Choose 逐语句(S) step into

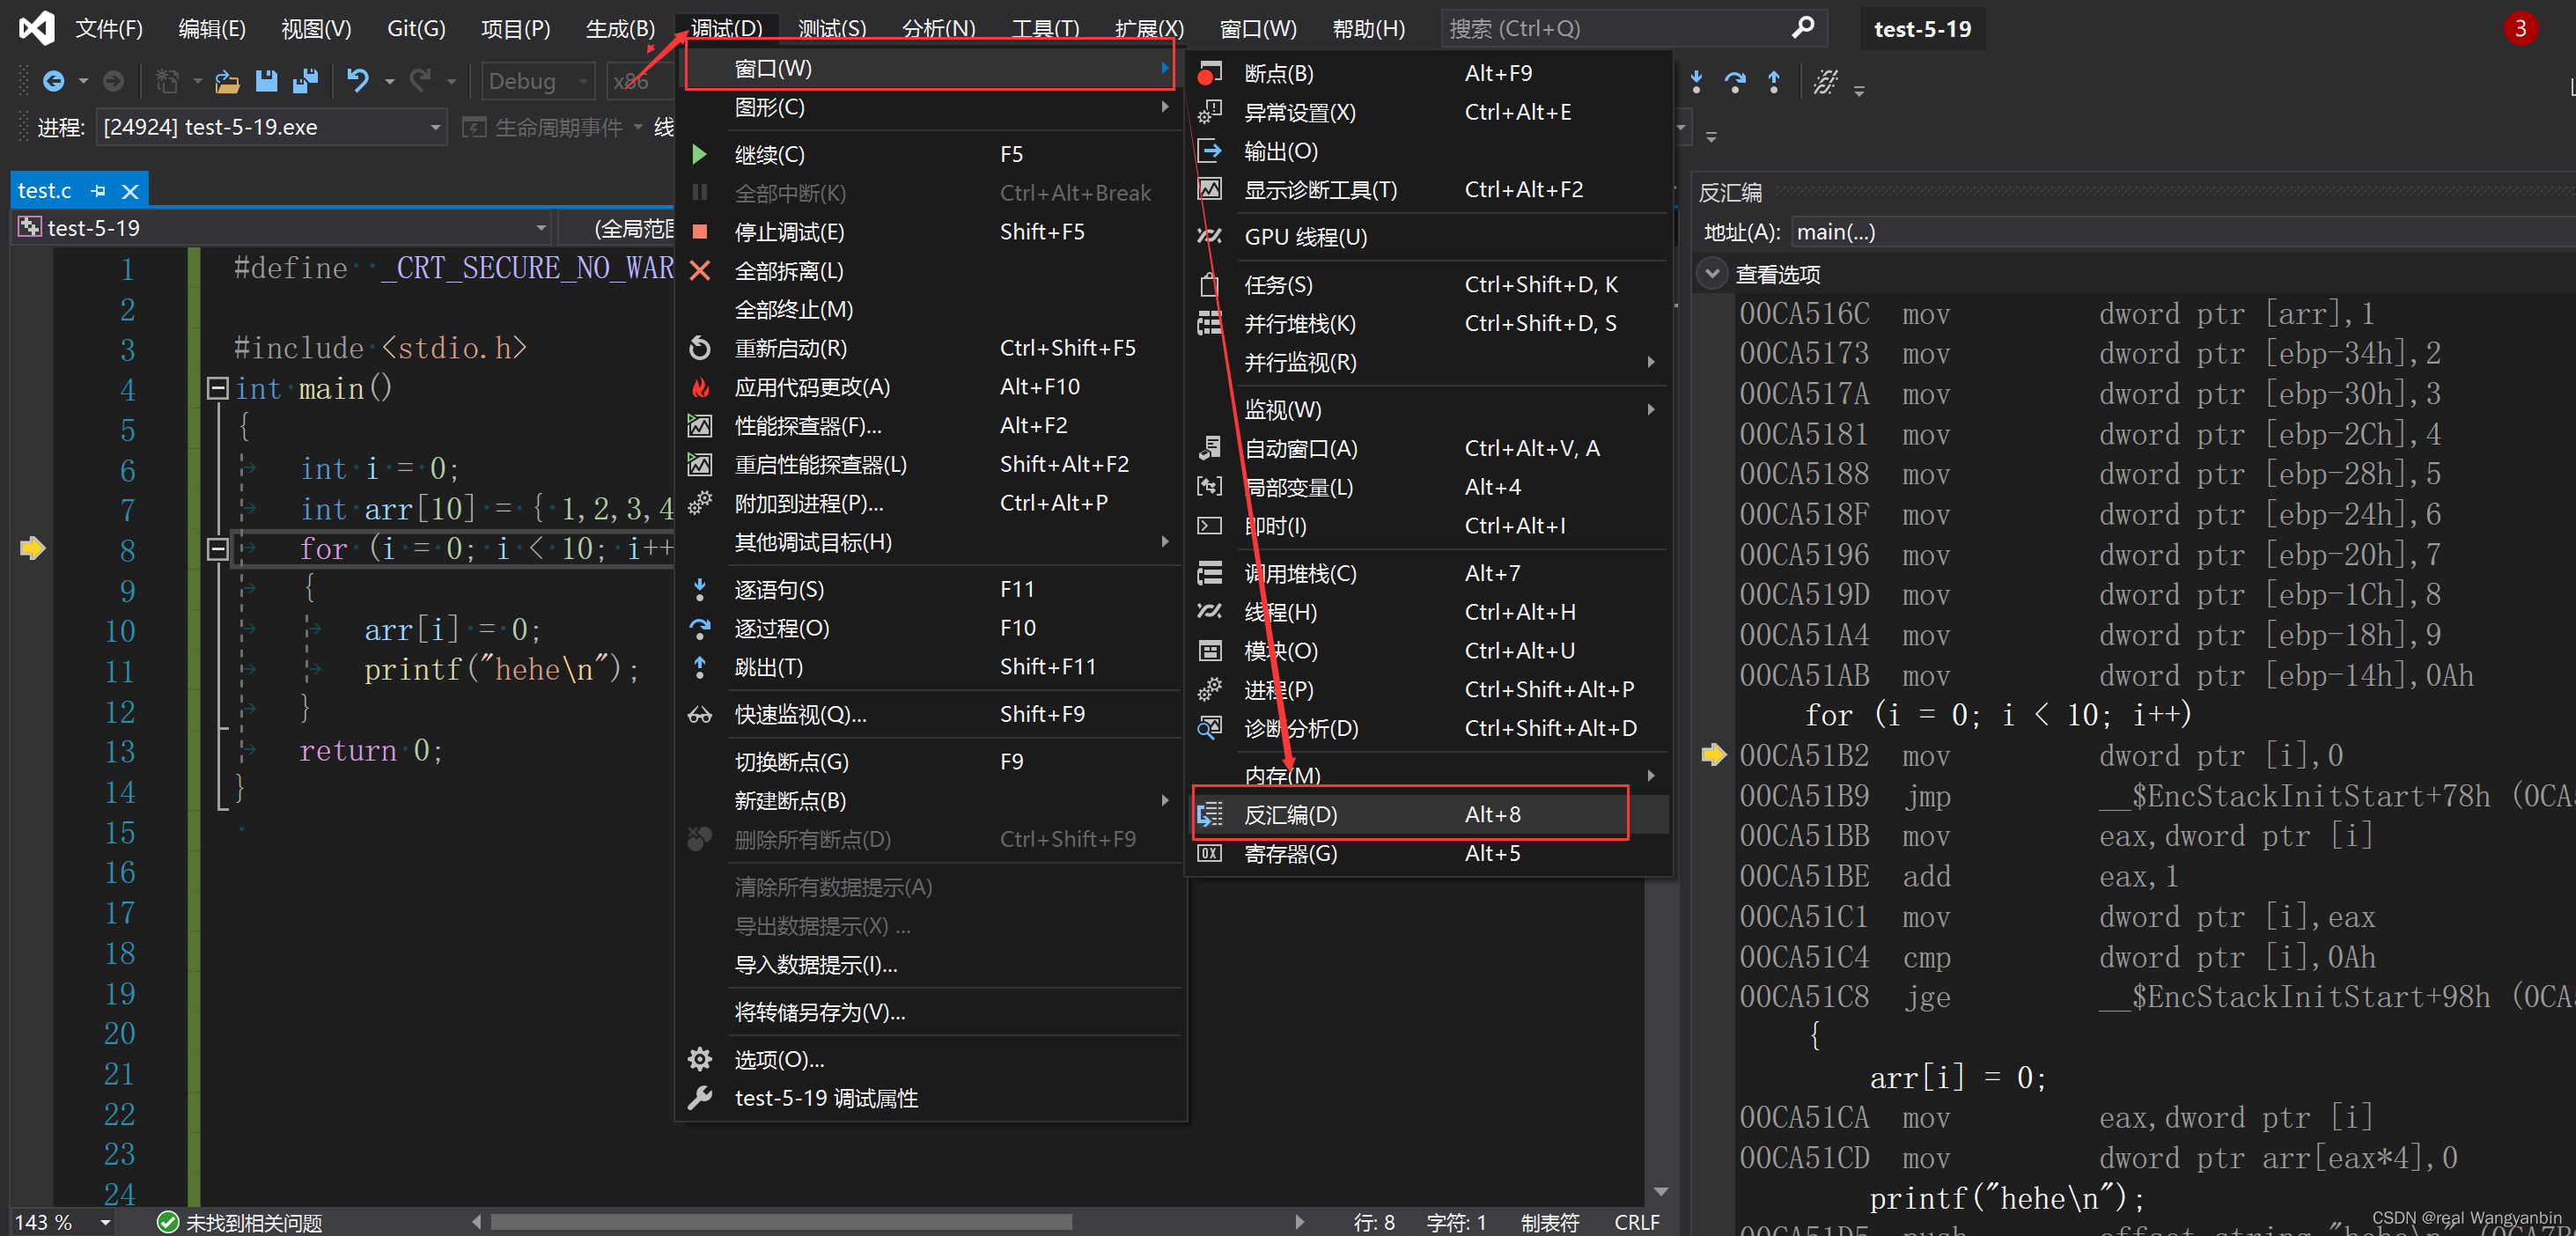tap(930, 590)
